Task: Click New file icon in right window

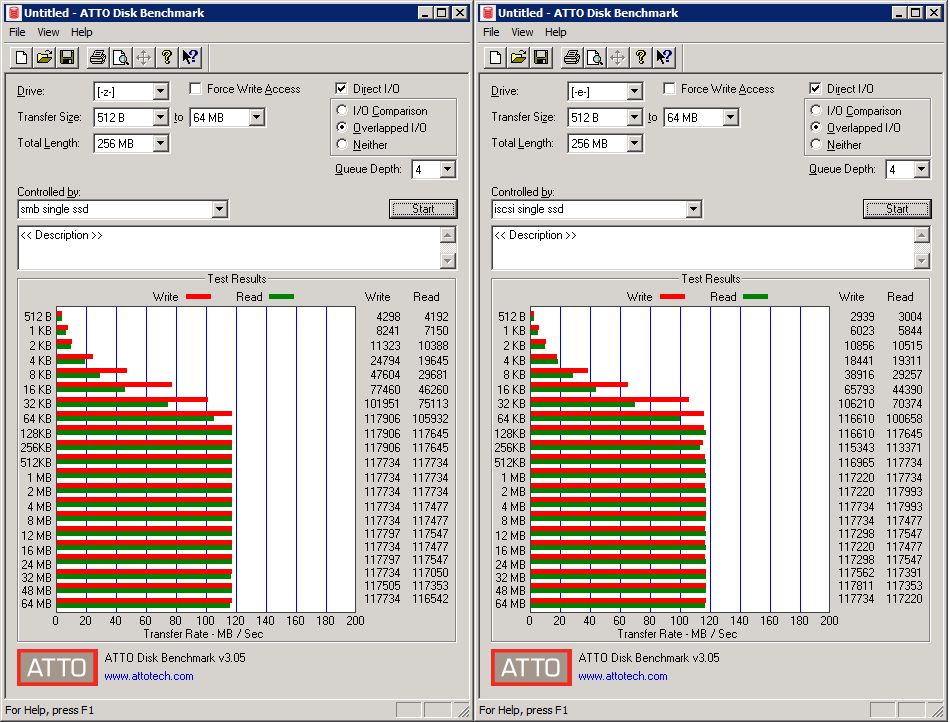Action: pos(495,58)
